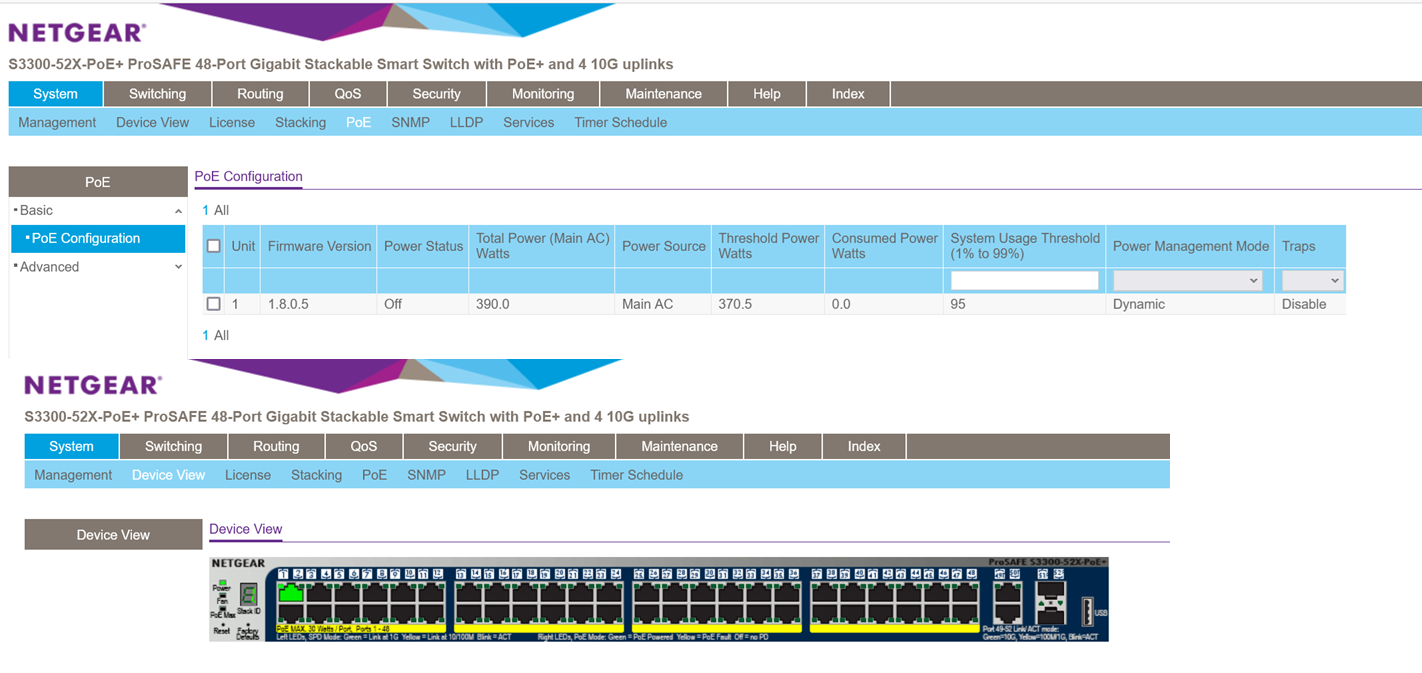Click the copper uplink ports 49-50 on the switch image
Image resolution: width=1422 pixels, height=673 pixels.
tap(1007, 602)
